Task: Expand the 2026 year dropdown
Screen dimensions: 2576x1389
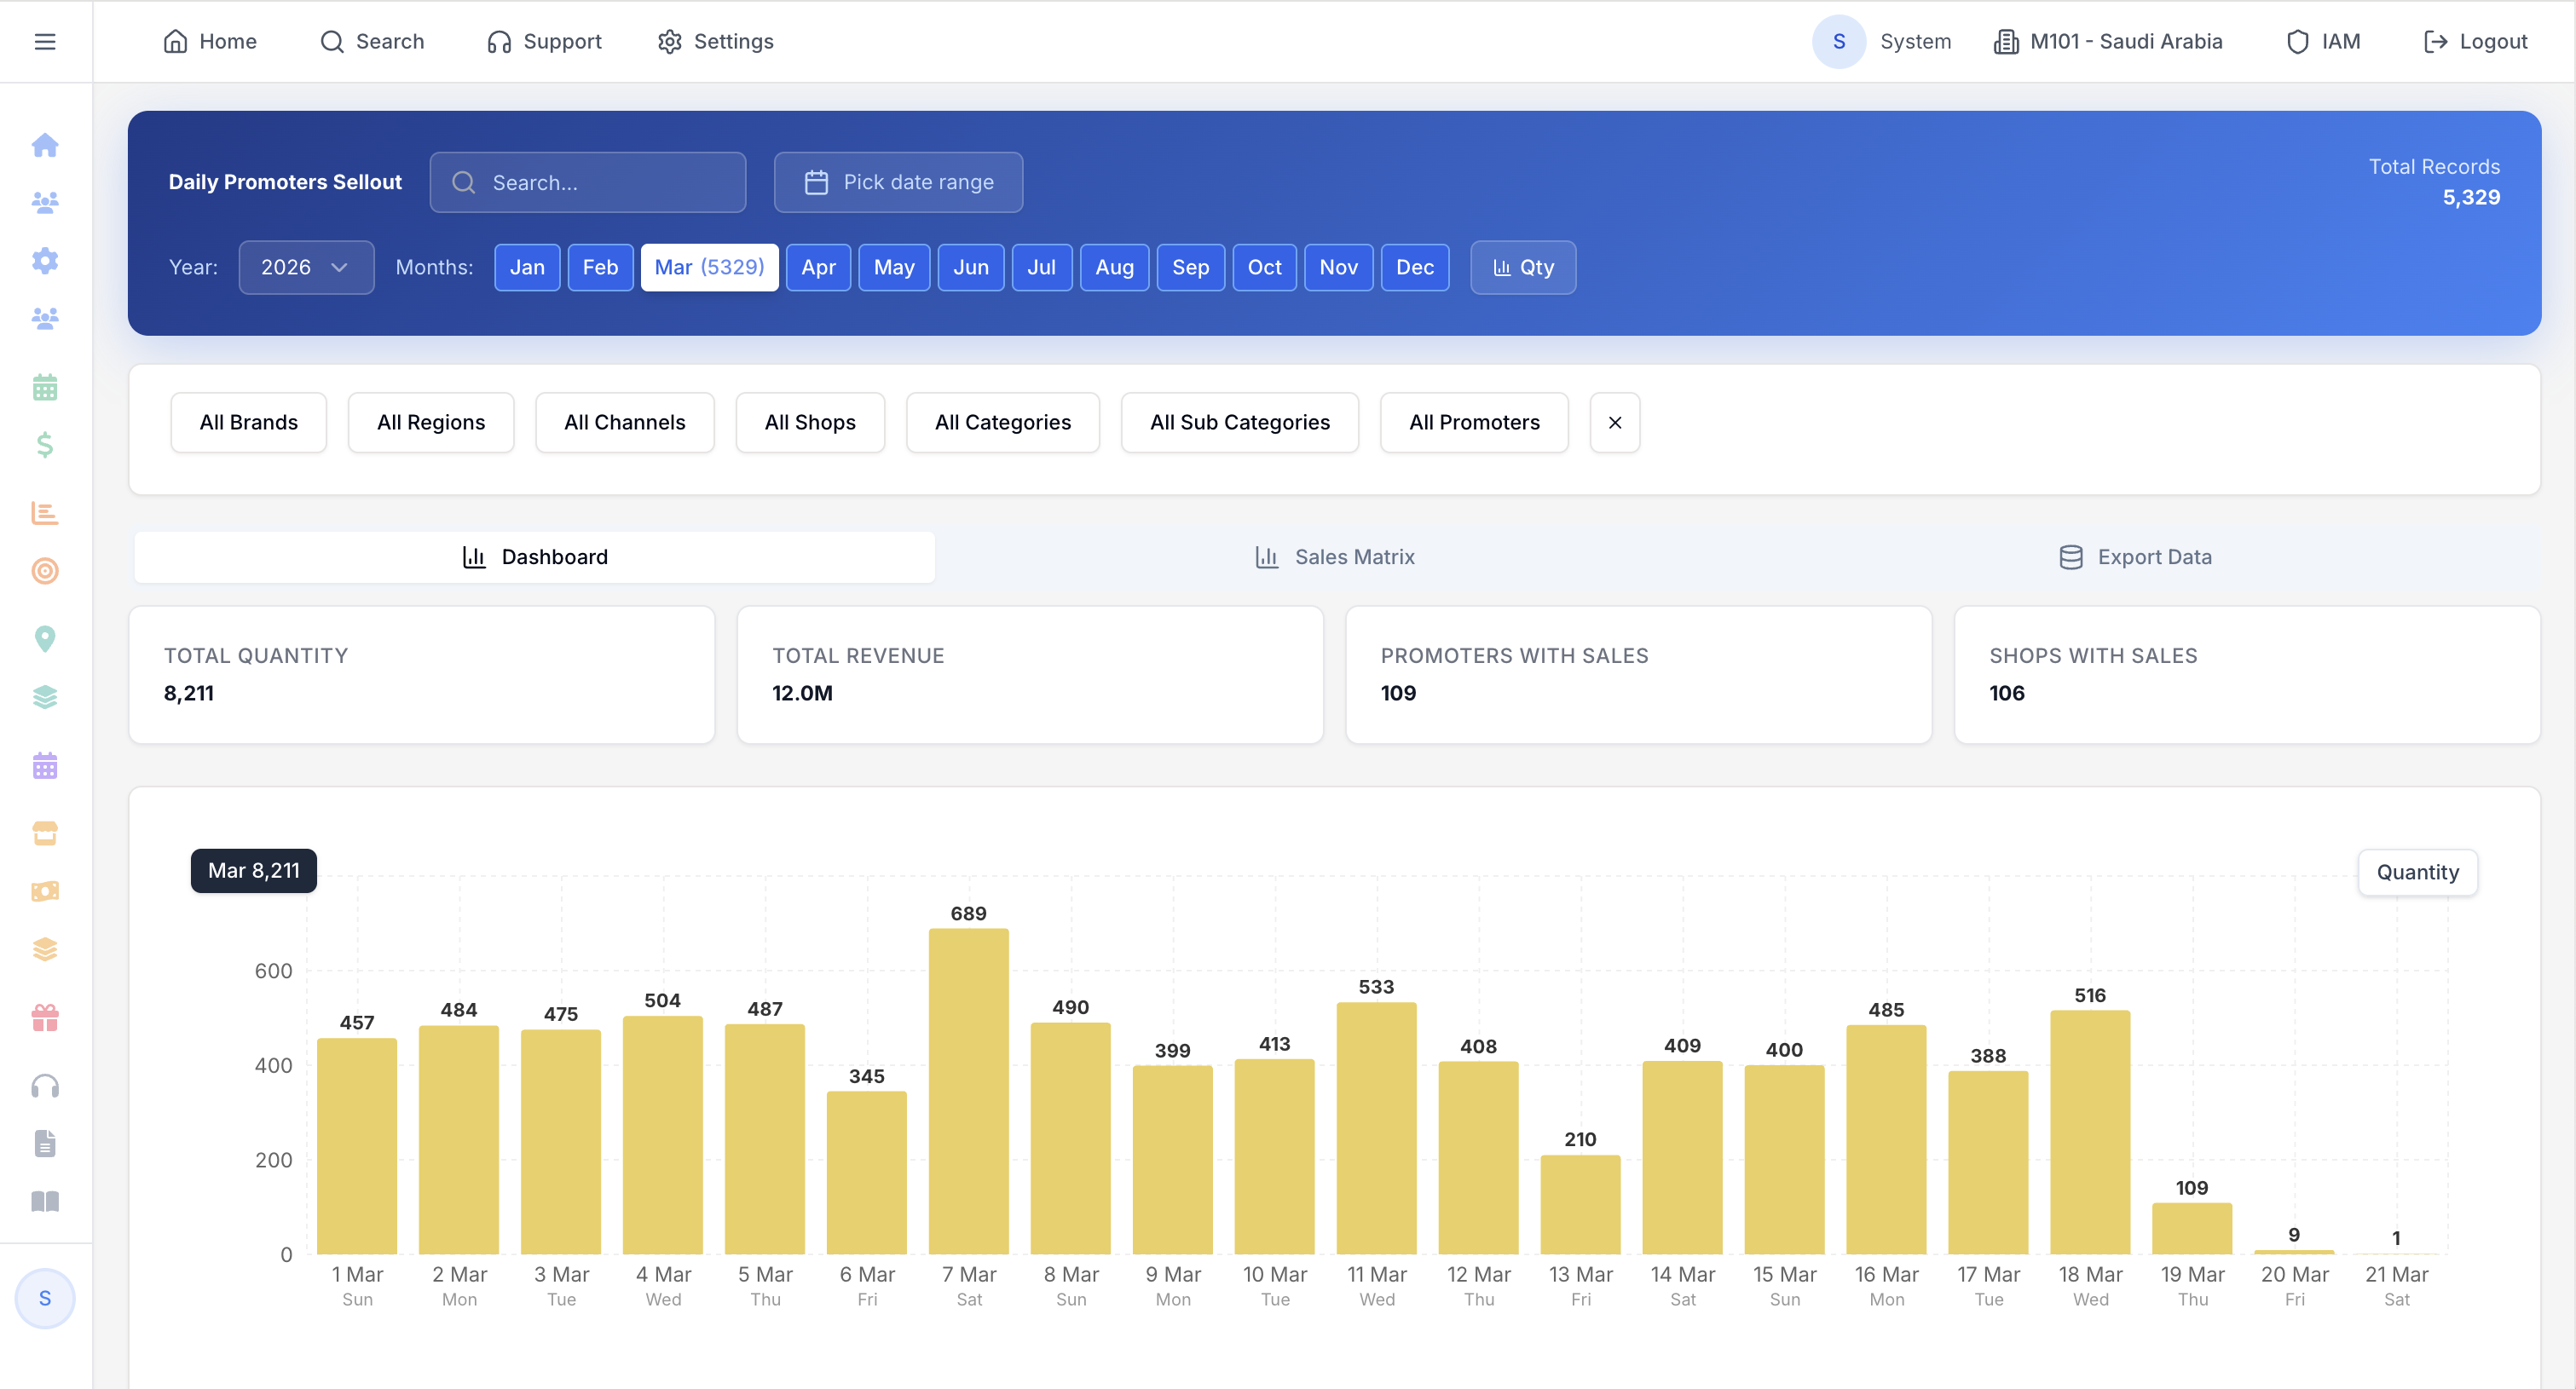Action: tap(305, 267)
